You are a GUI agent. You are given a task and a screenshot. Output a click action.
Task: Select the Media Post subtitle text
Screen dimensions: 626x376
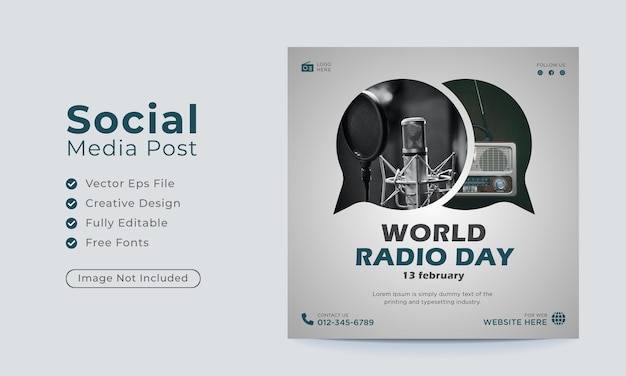[132, 148]
